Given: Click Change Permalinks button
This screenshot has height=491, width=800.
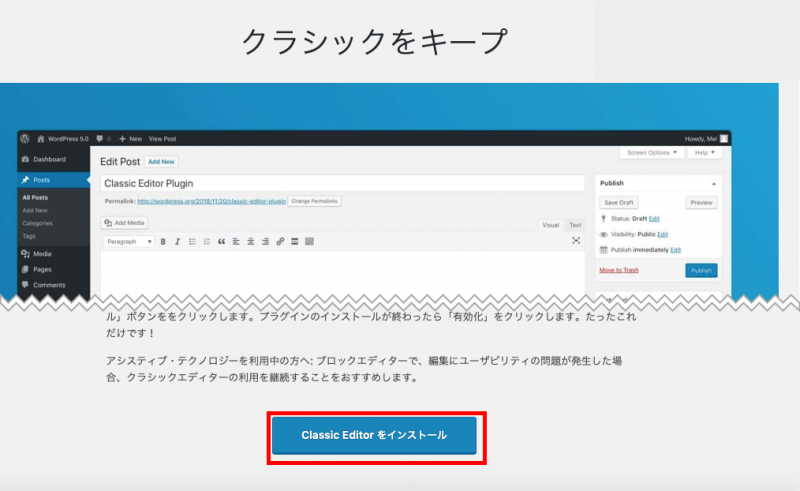Looking at the screenshot, I should [314, 201].
